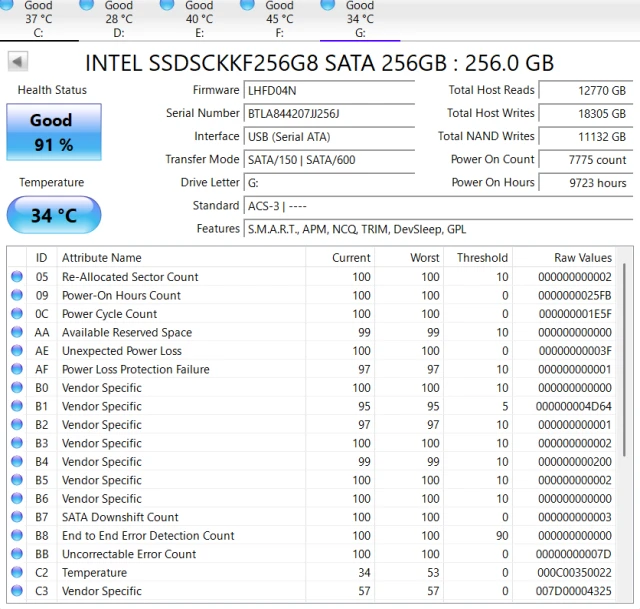
Task: Select End to End Error Detection Count
Action: tap(148, 536)
